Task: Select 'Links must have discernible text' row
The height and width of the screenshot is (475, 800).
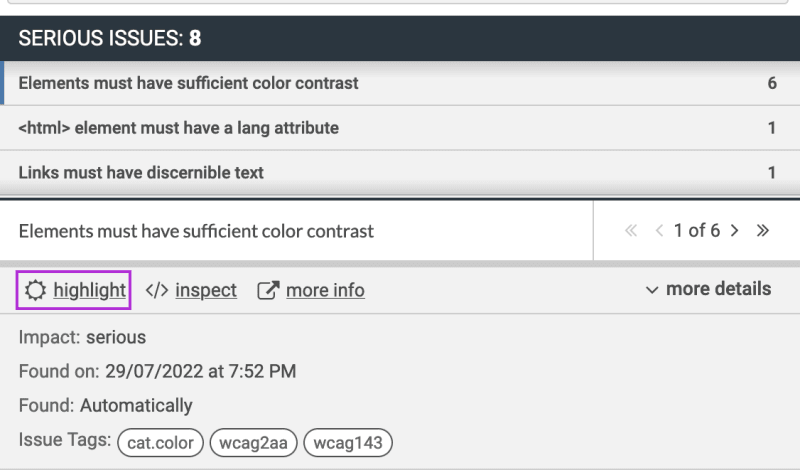Action: (400, 172)
